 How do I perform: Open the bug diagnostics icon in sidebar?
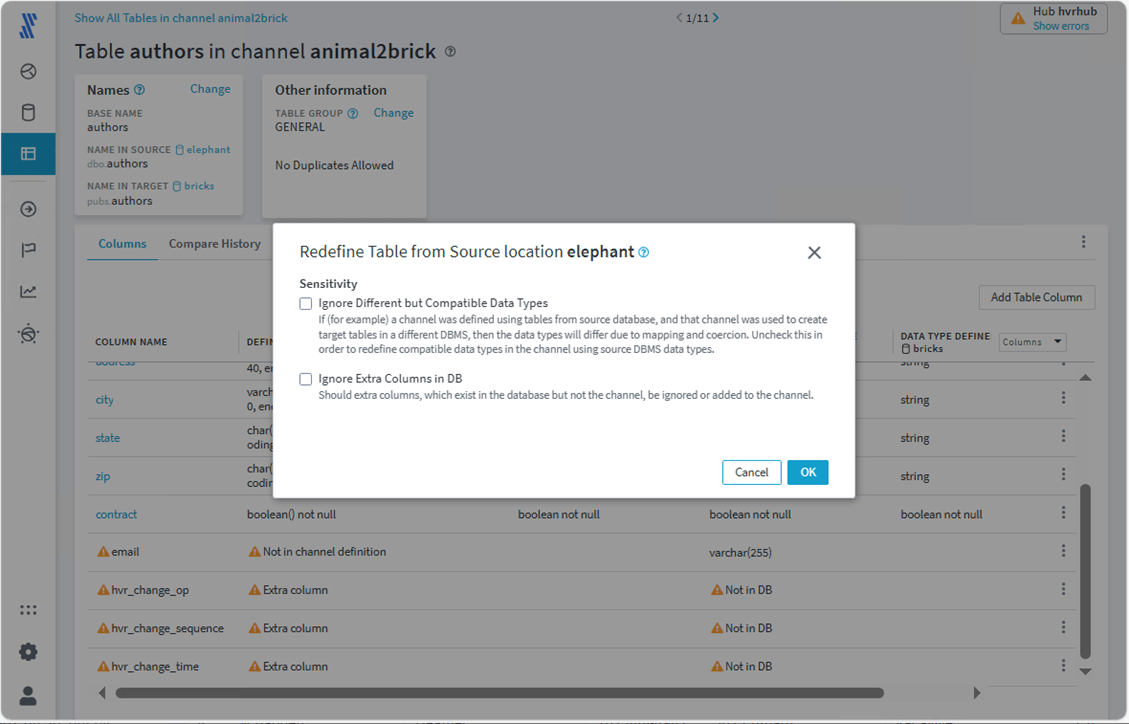pos(28,334)
